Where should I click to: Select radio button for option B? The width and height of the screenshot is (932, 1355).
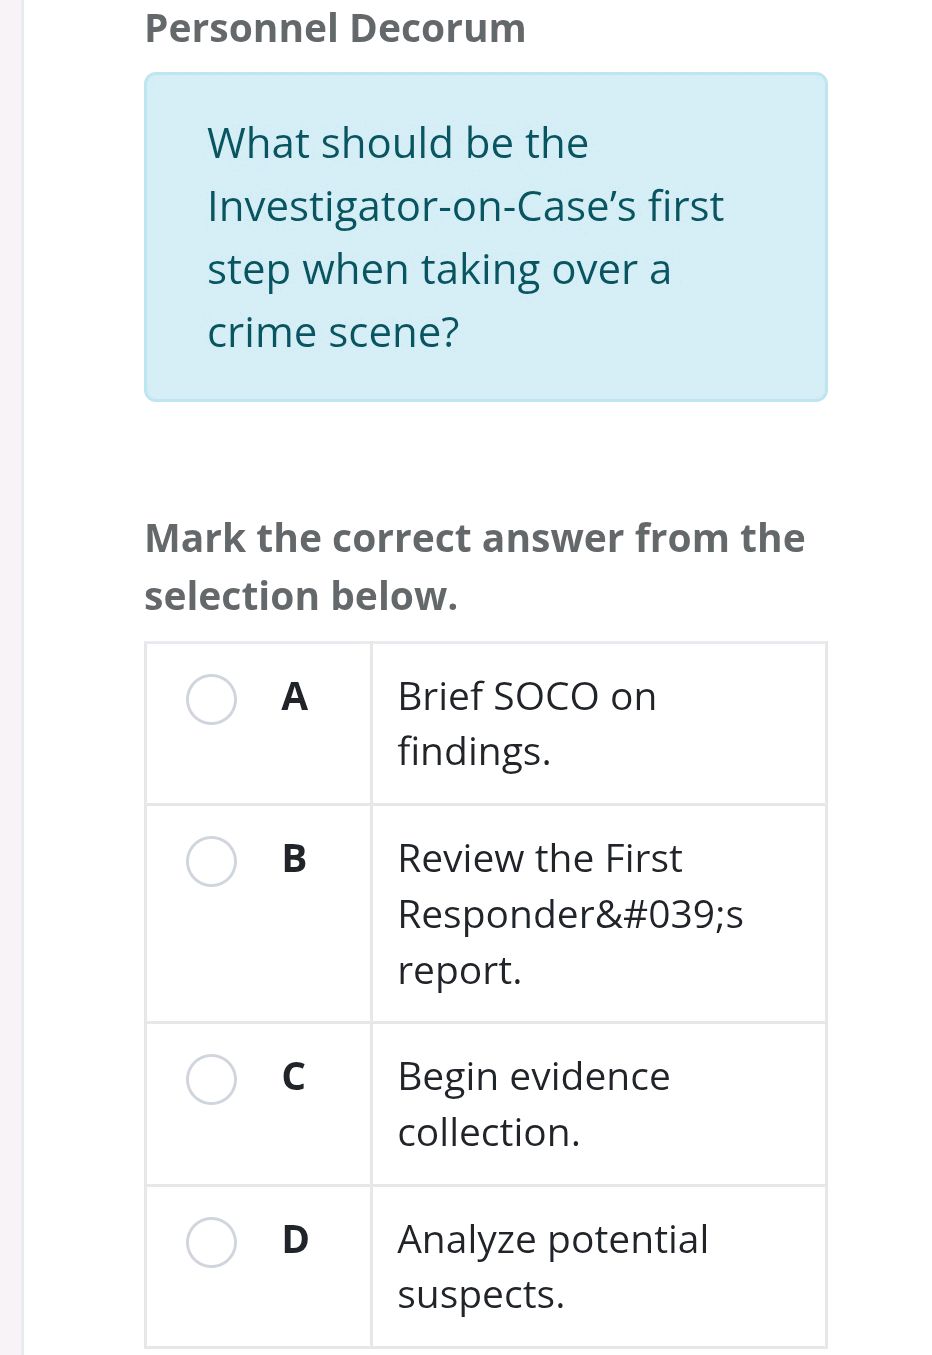(x=211, y=861)
